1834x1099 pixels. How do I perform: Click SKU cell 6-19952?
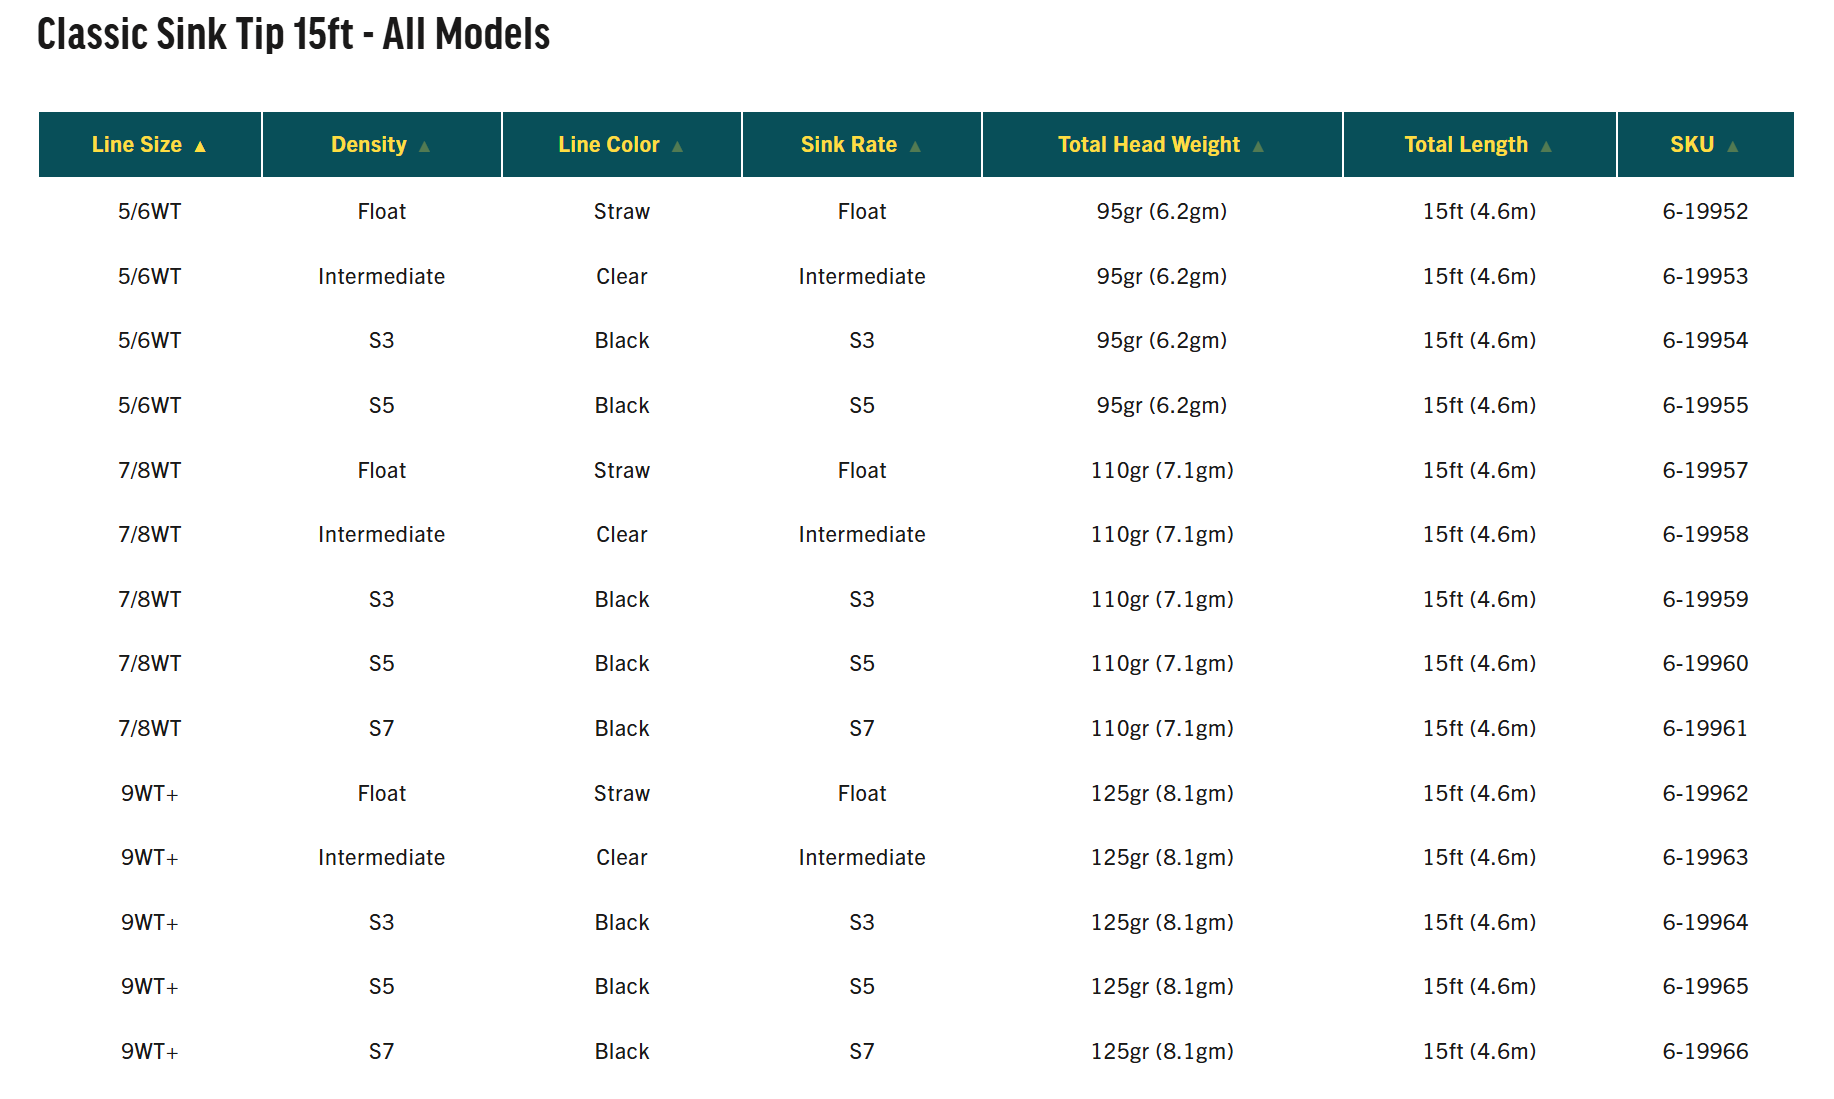[1705, 212]
